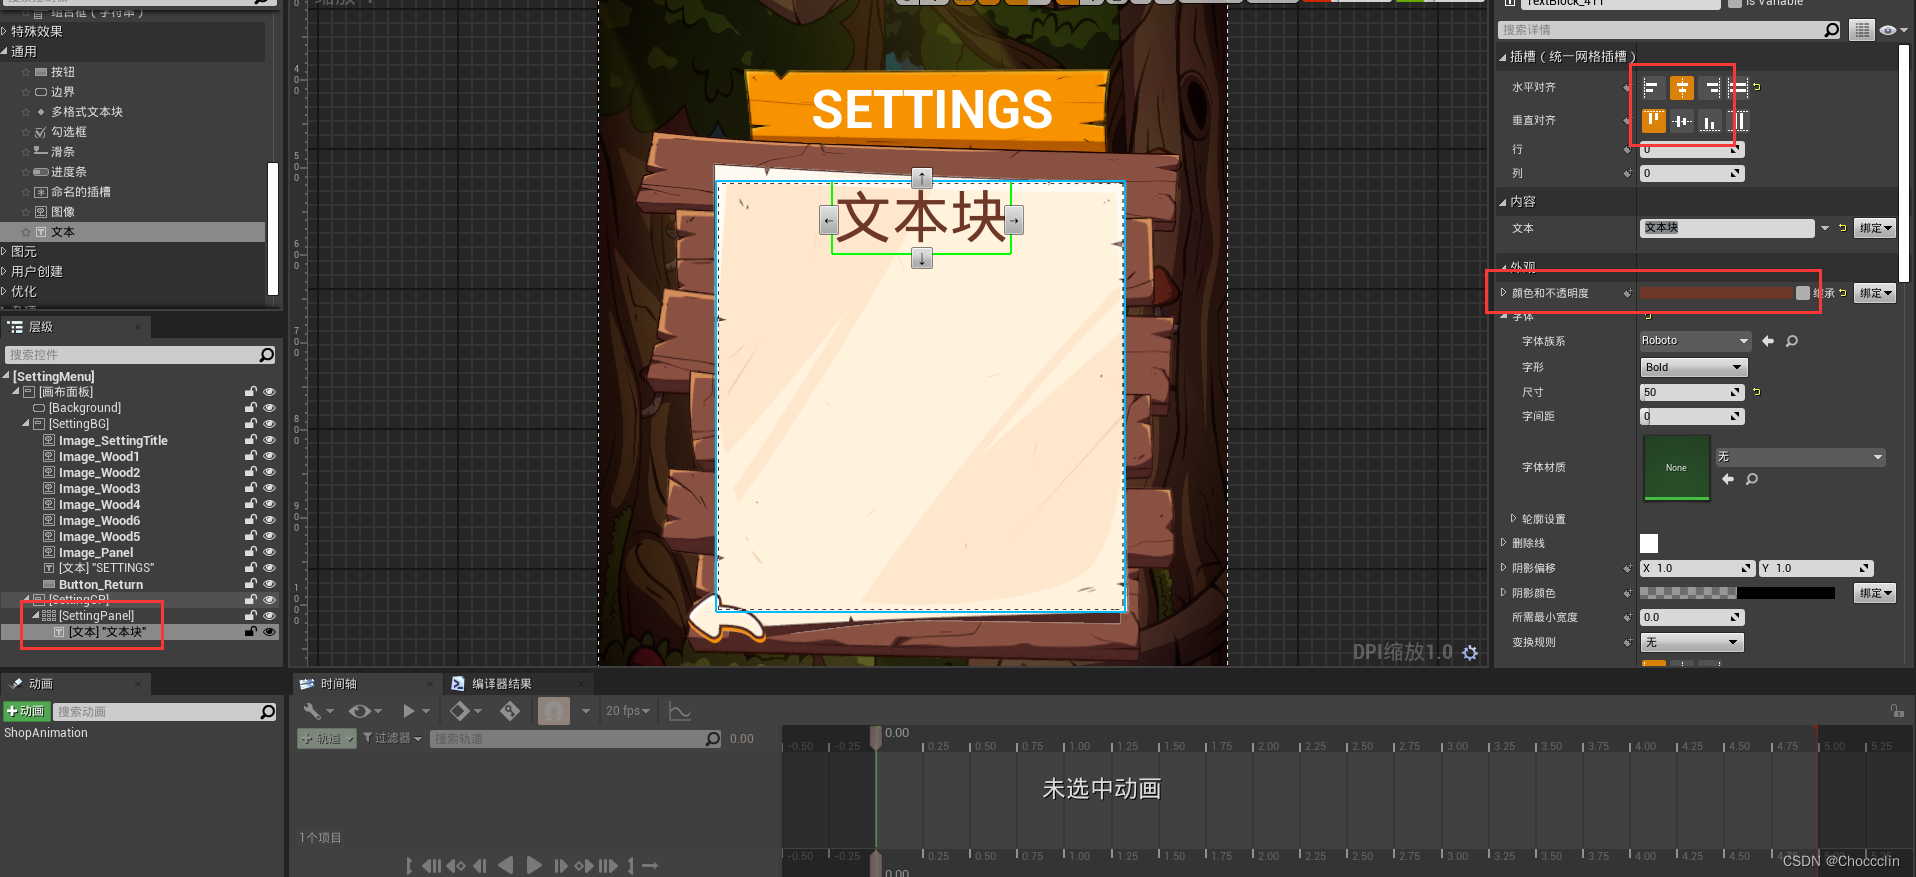Set vertical alignment to bottom
Screen dimensions: 1916x877
1711,121
